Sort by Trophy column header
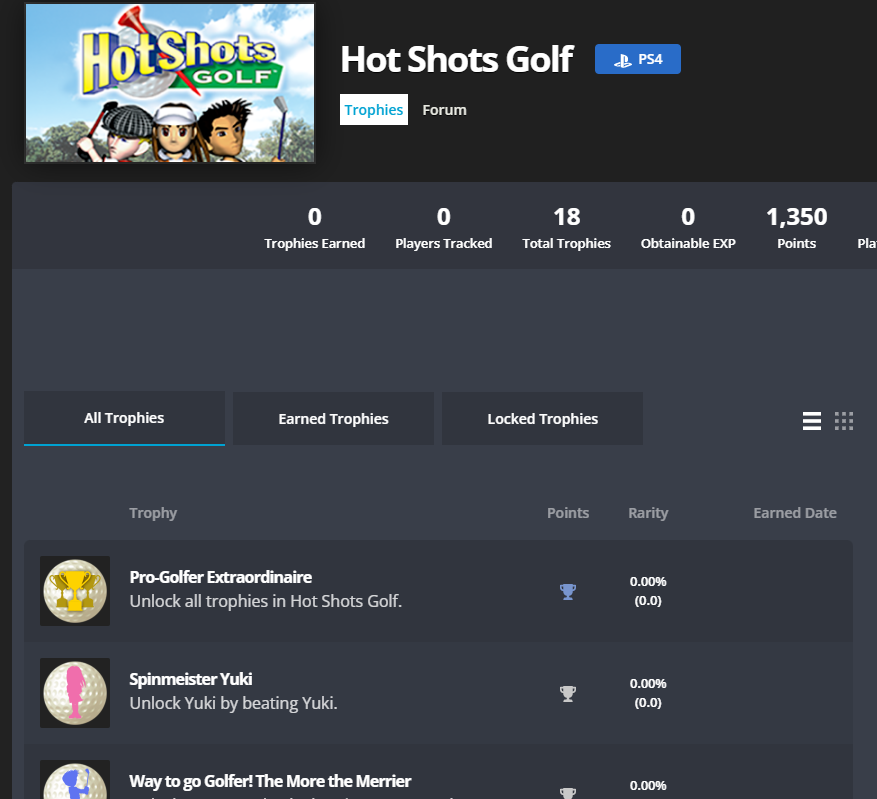 pos(153,513)
